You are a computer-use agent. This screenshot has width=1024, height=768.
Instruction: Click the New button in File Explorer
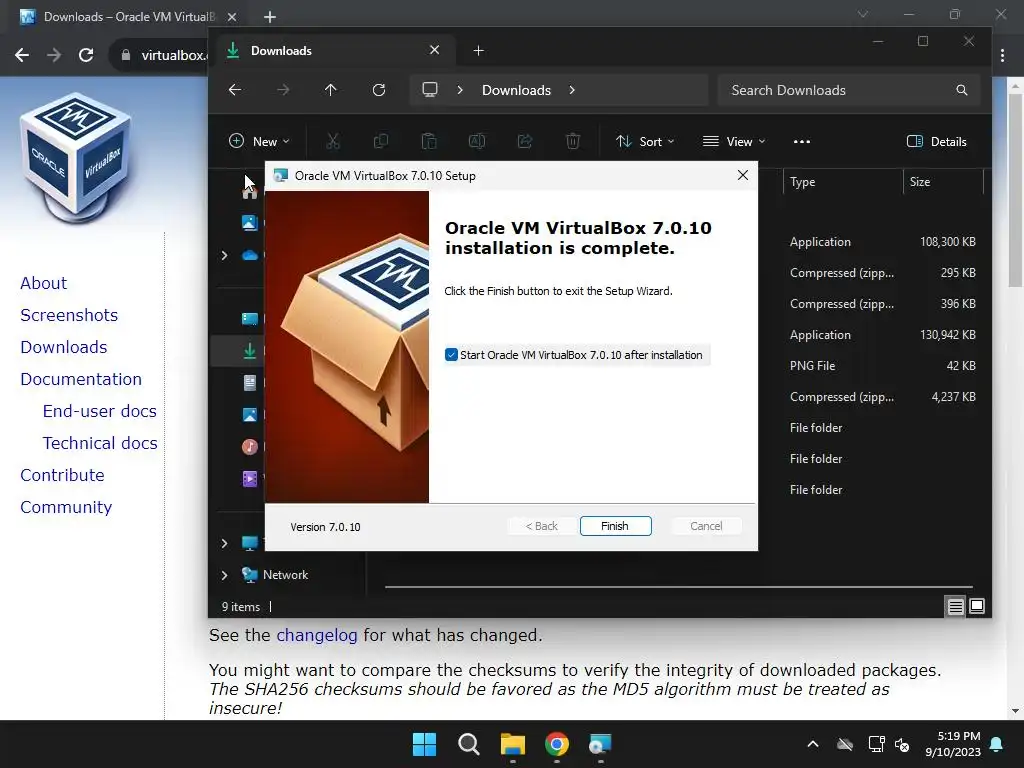(x=259, y=141)
